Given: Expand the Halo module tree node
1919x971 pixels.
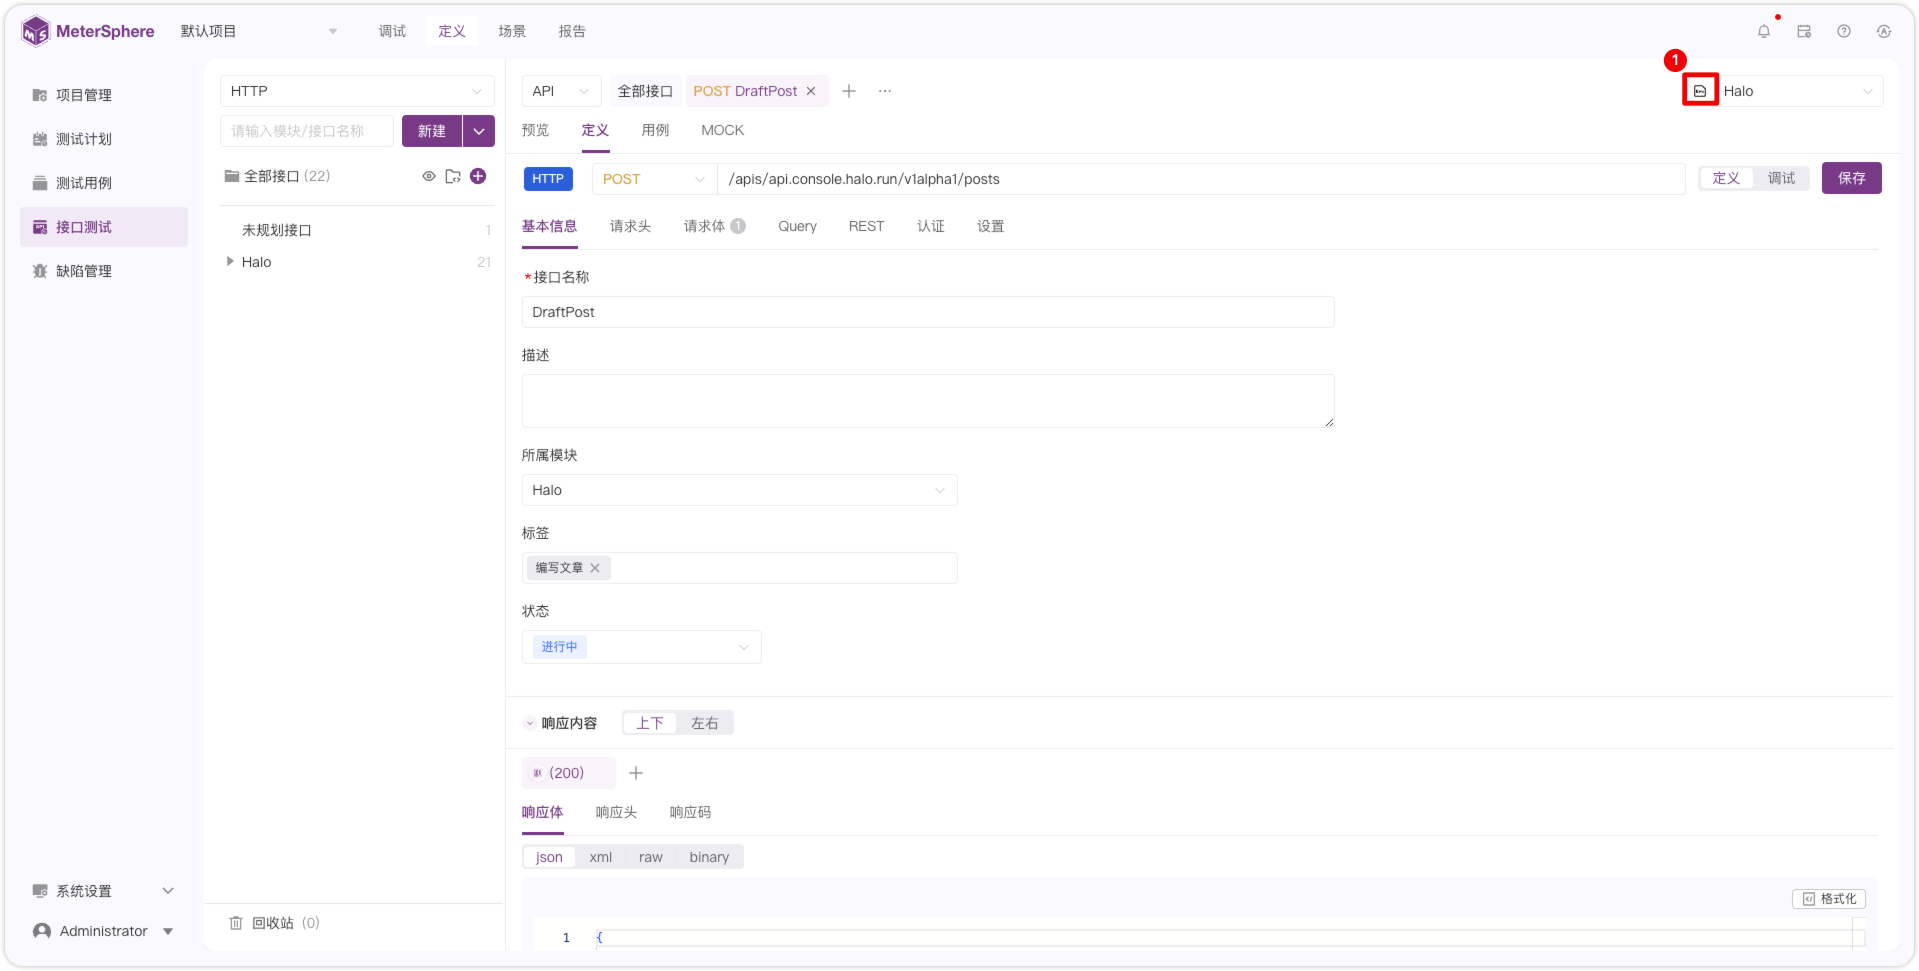Looking at the screenshot, I should point(230,262).
